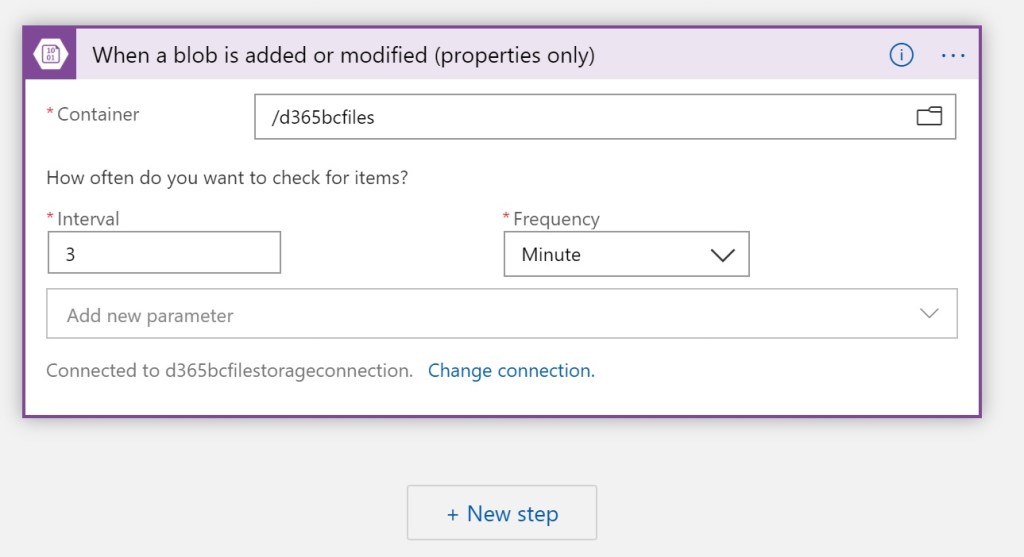Click the empty purple header bar area
The height and width of the screenshot is (557, 1024).
point(740,56)
